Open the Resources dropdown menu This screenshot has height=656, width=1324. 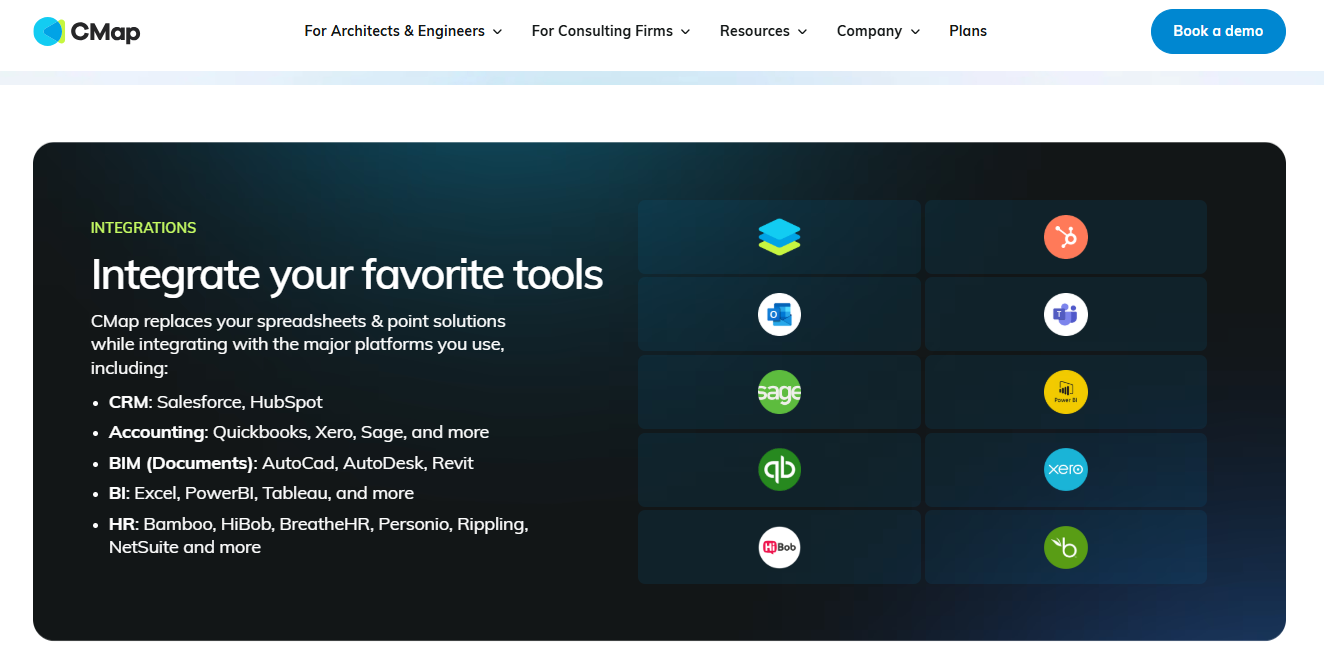point(763,31)
